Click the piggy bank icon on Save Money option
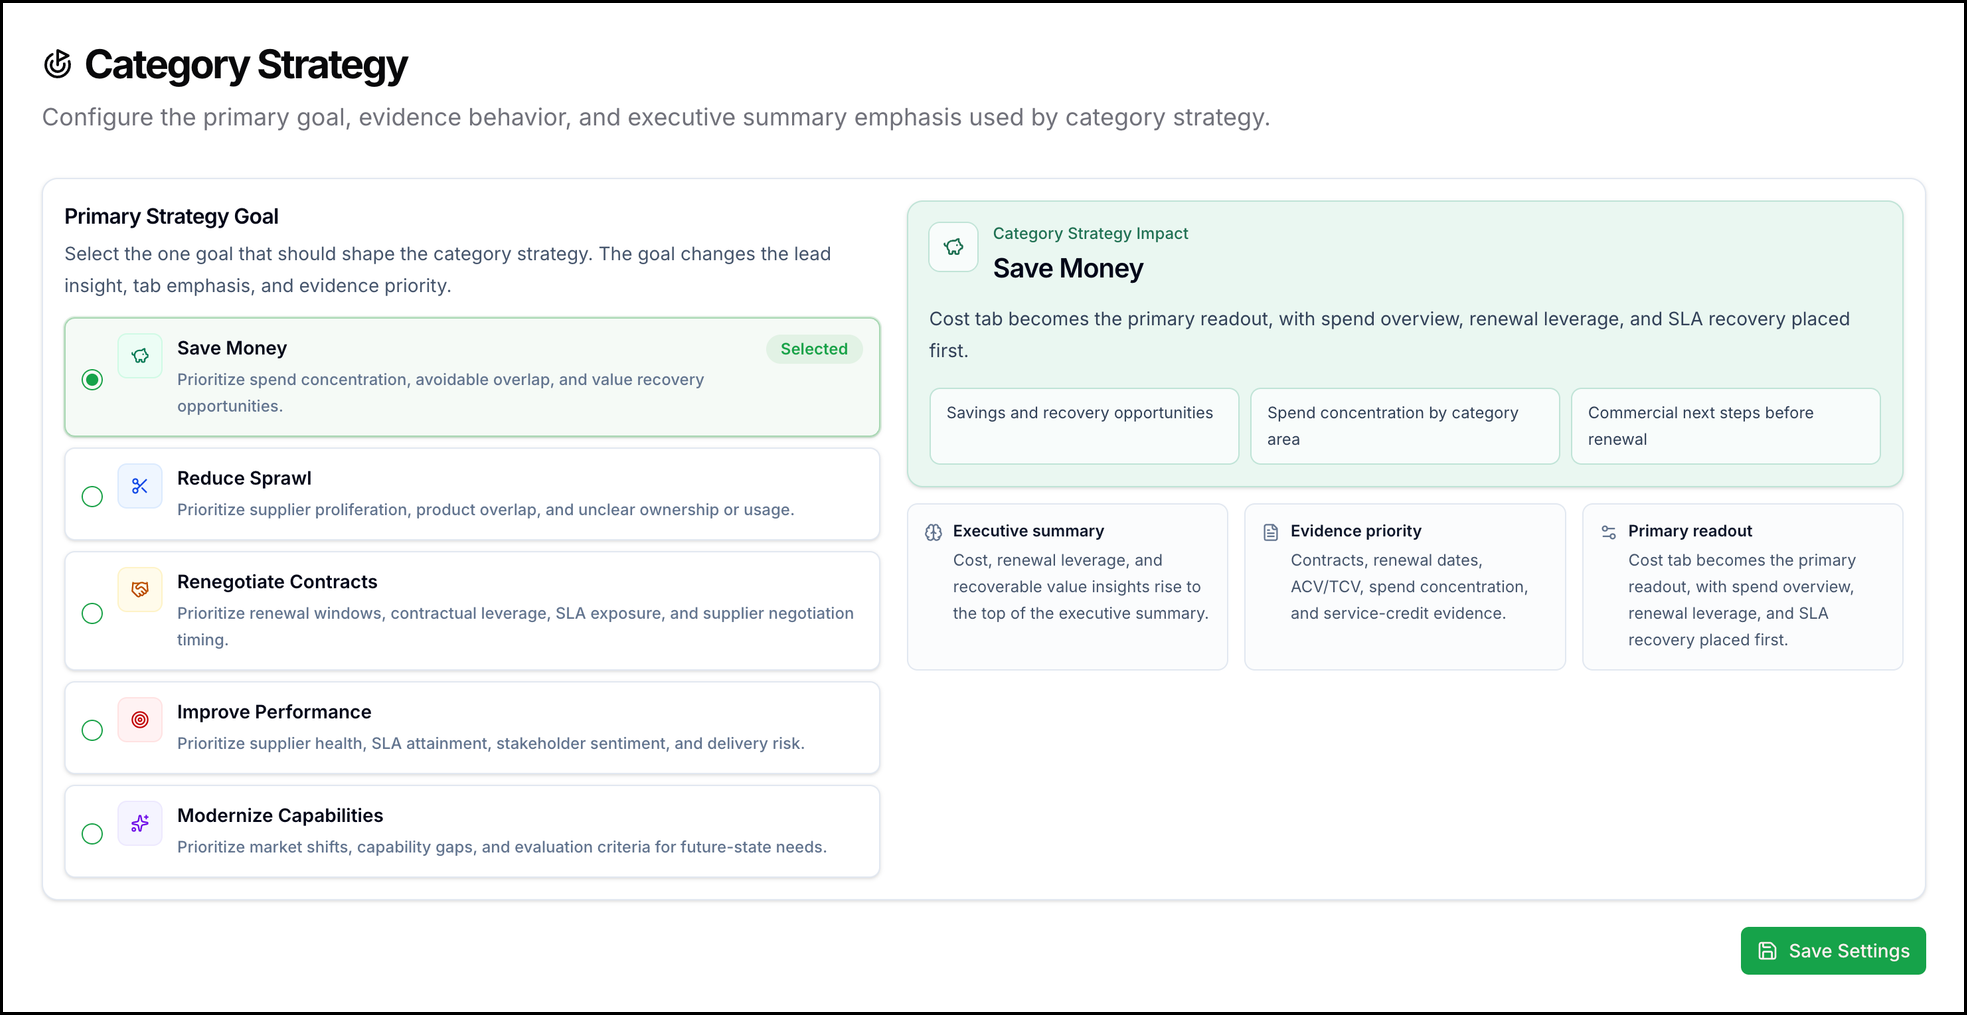The image size is (1967, 1015). pyautogui.click(x=140, y=356)
